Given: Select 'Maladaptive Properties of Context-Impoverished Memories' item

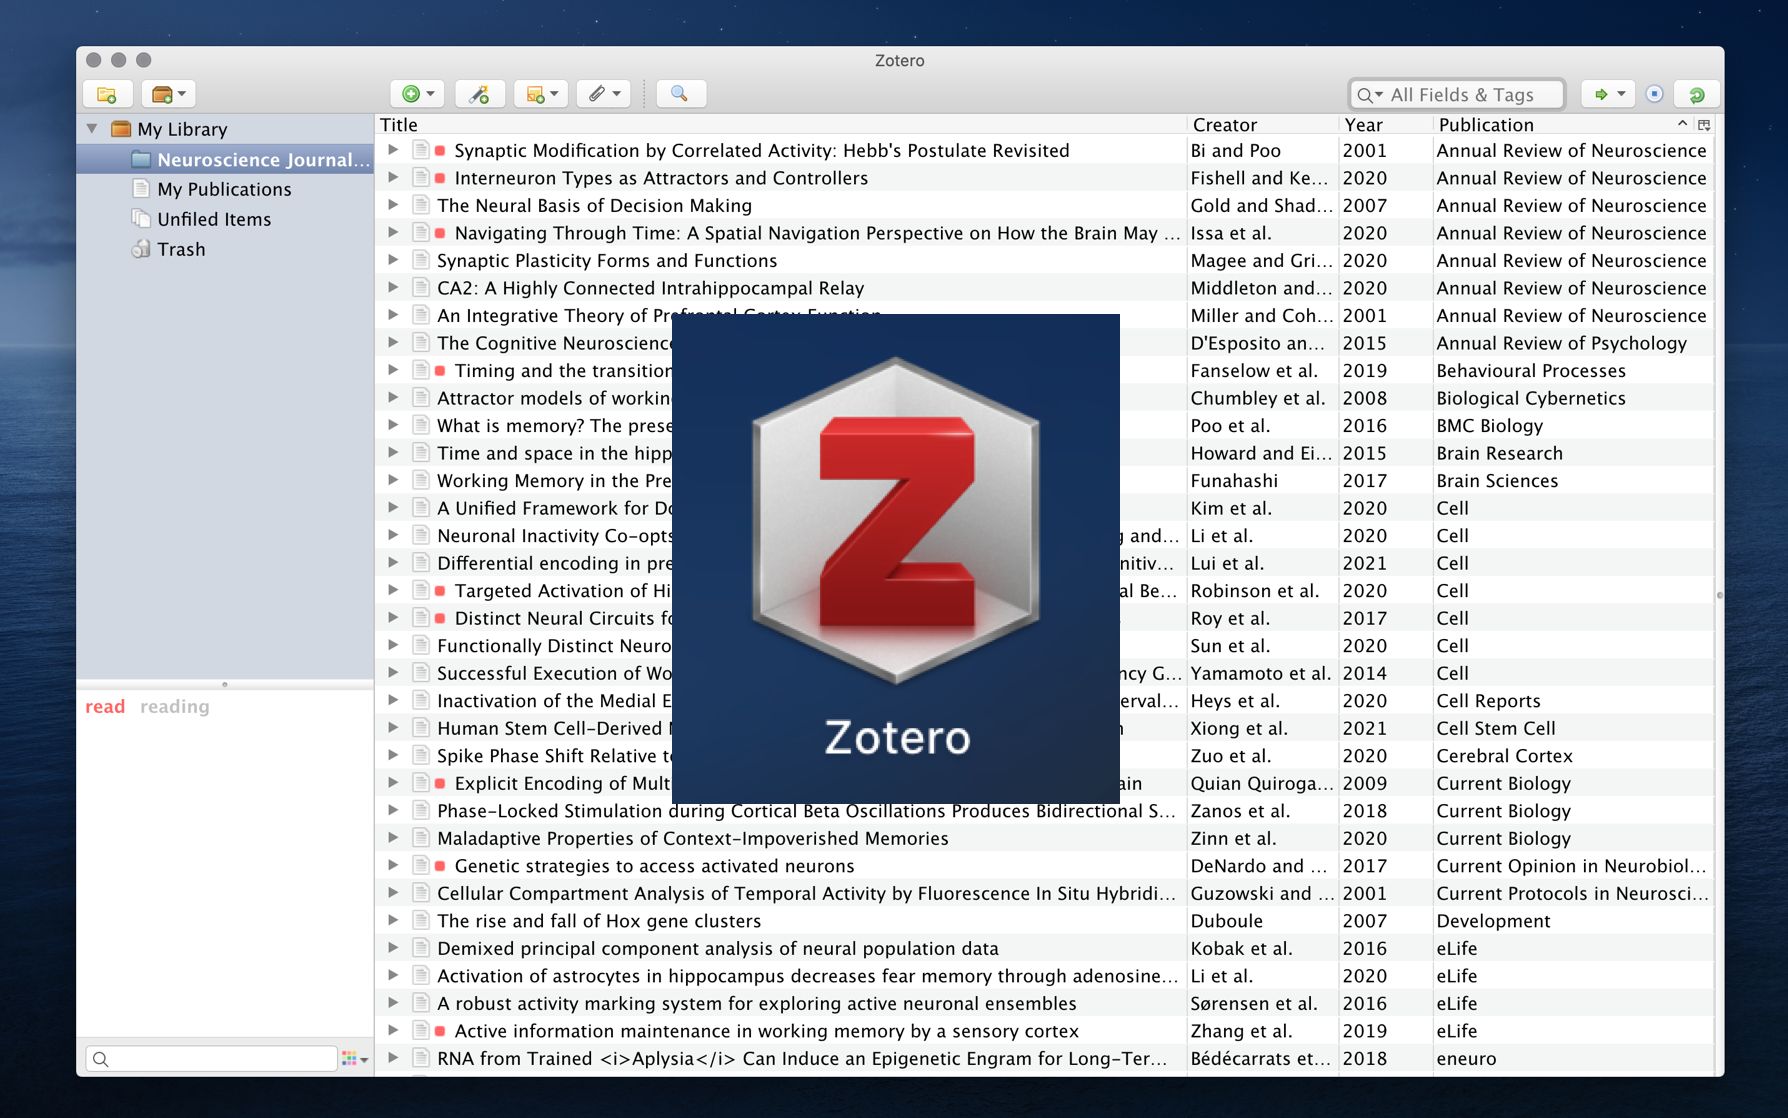Looking at the screenshot, I should [x=692, y=838].
